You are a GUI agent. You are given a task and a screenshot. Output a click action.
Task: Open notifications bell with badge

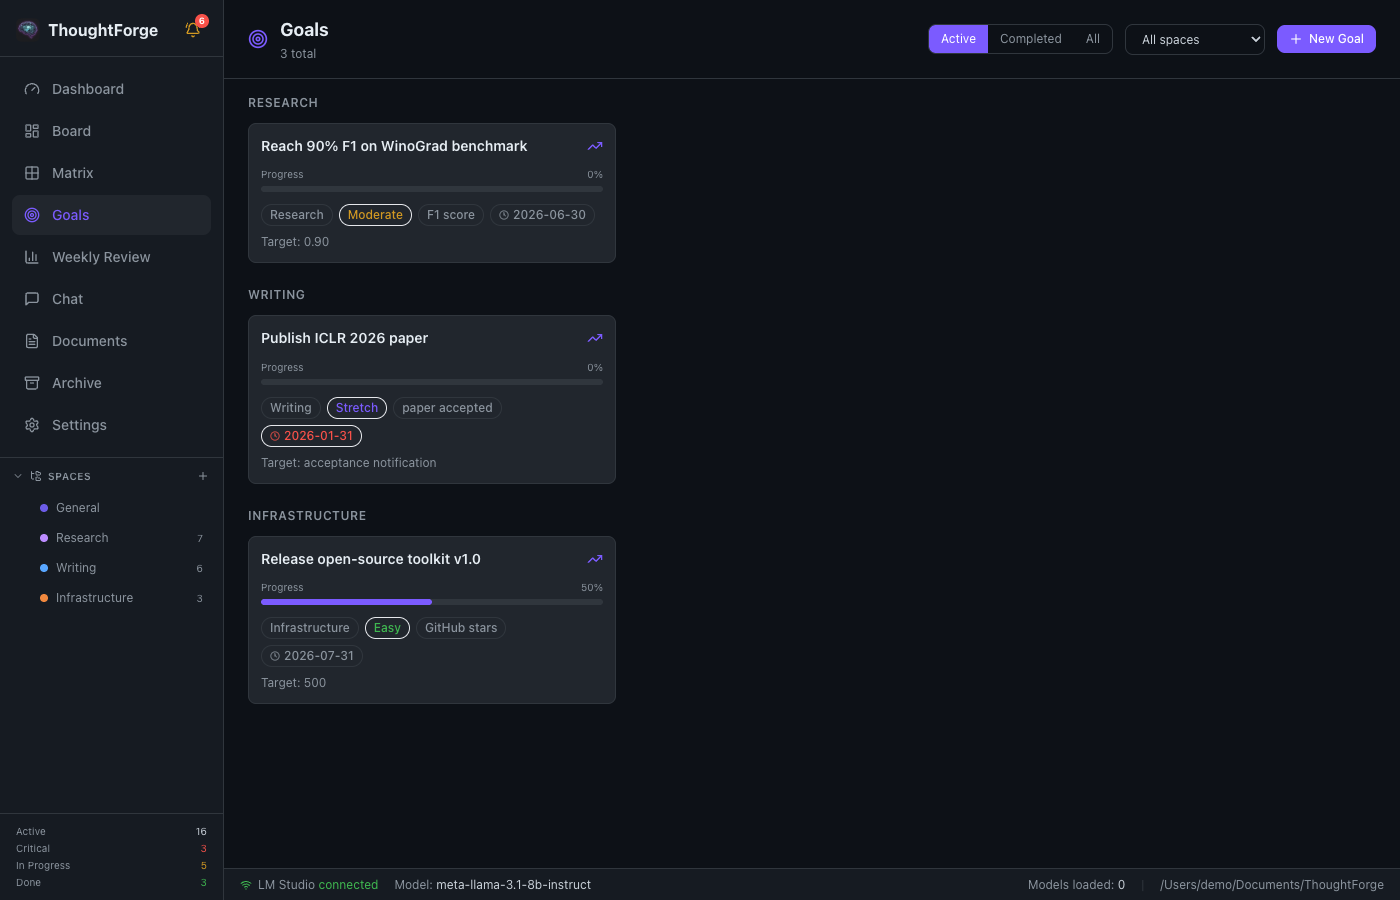(x=194, y=29)
